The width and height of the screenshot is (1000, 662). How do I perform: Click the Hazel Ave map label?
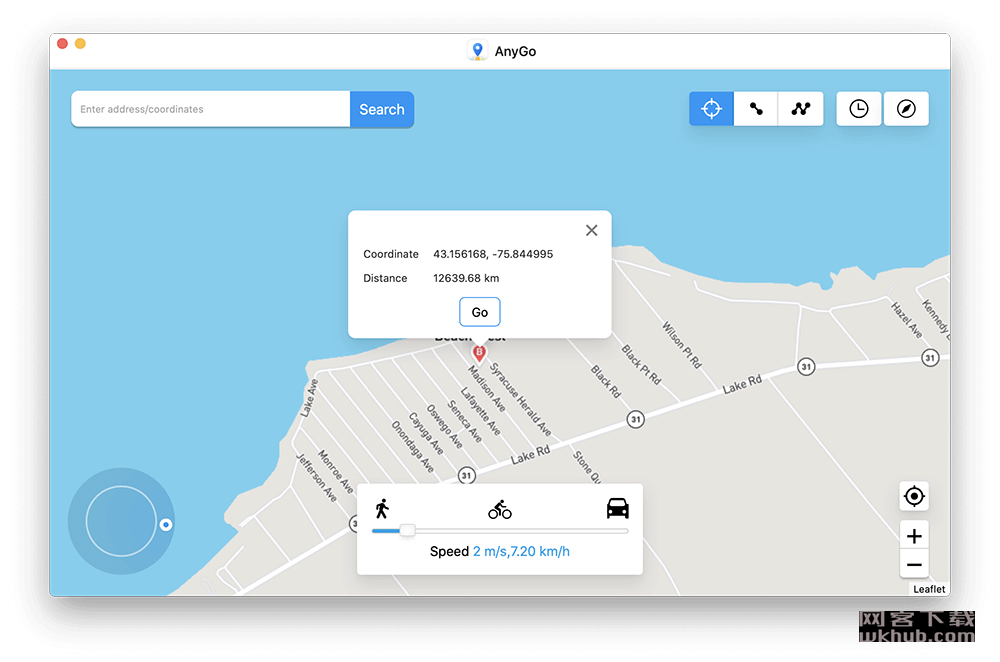(x=906, y=320)
